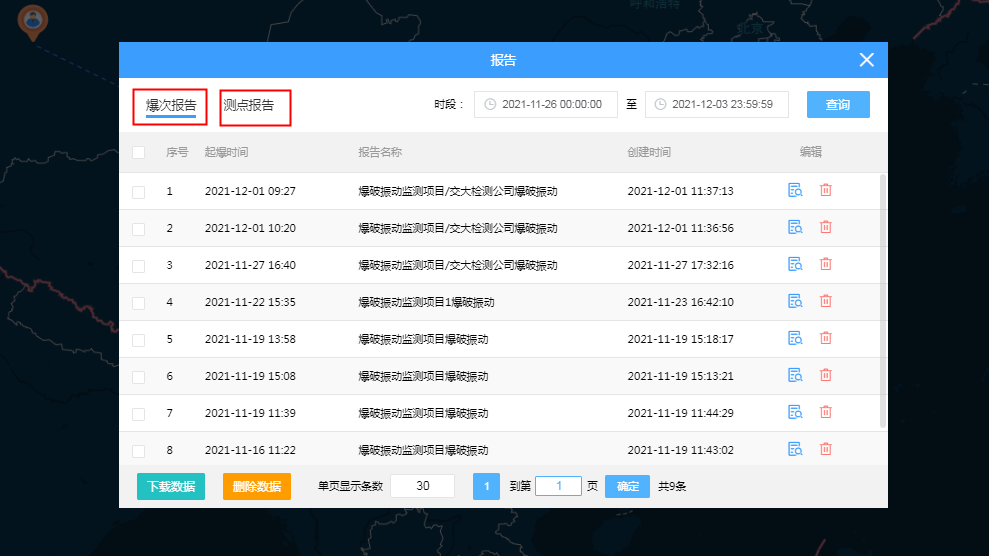Click creation time 2021-11-23 16:42:10
Viewport: 989px width, 556px height.
tap(681, 302)
